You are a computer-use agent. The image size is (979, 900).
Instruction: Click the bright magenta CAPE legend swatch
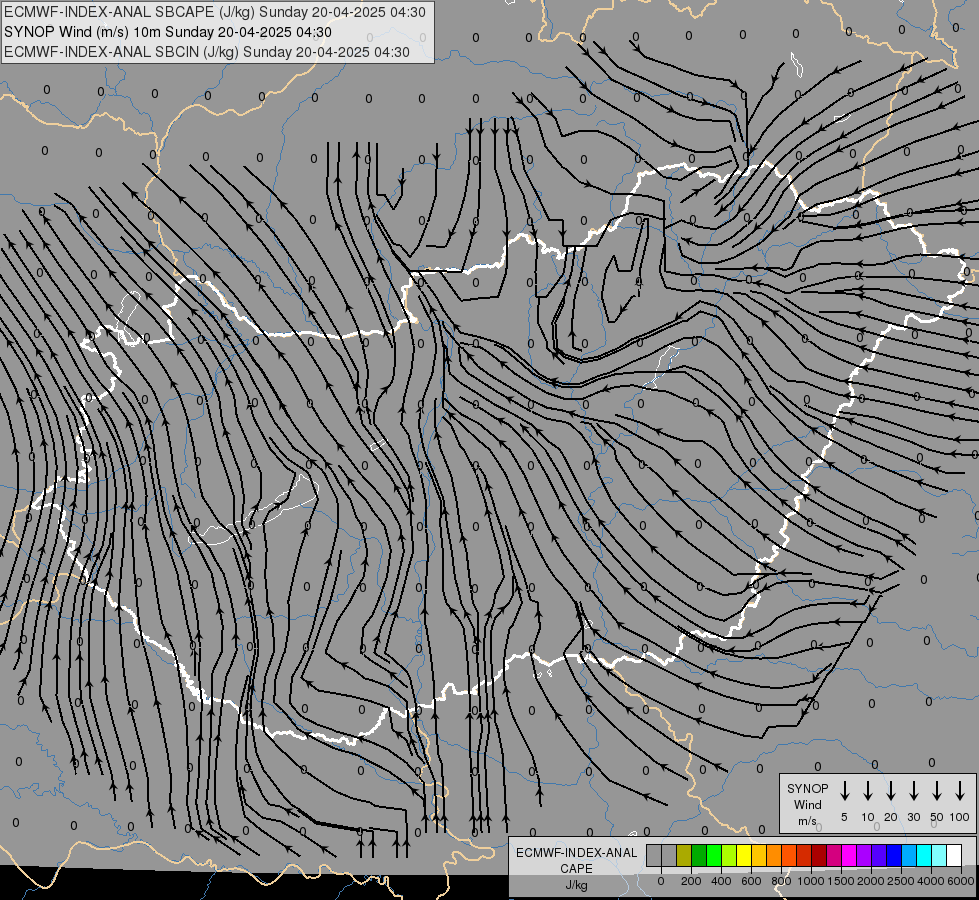click(849, 855)
